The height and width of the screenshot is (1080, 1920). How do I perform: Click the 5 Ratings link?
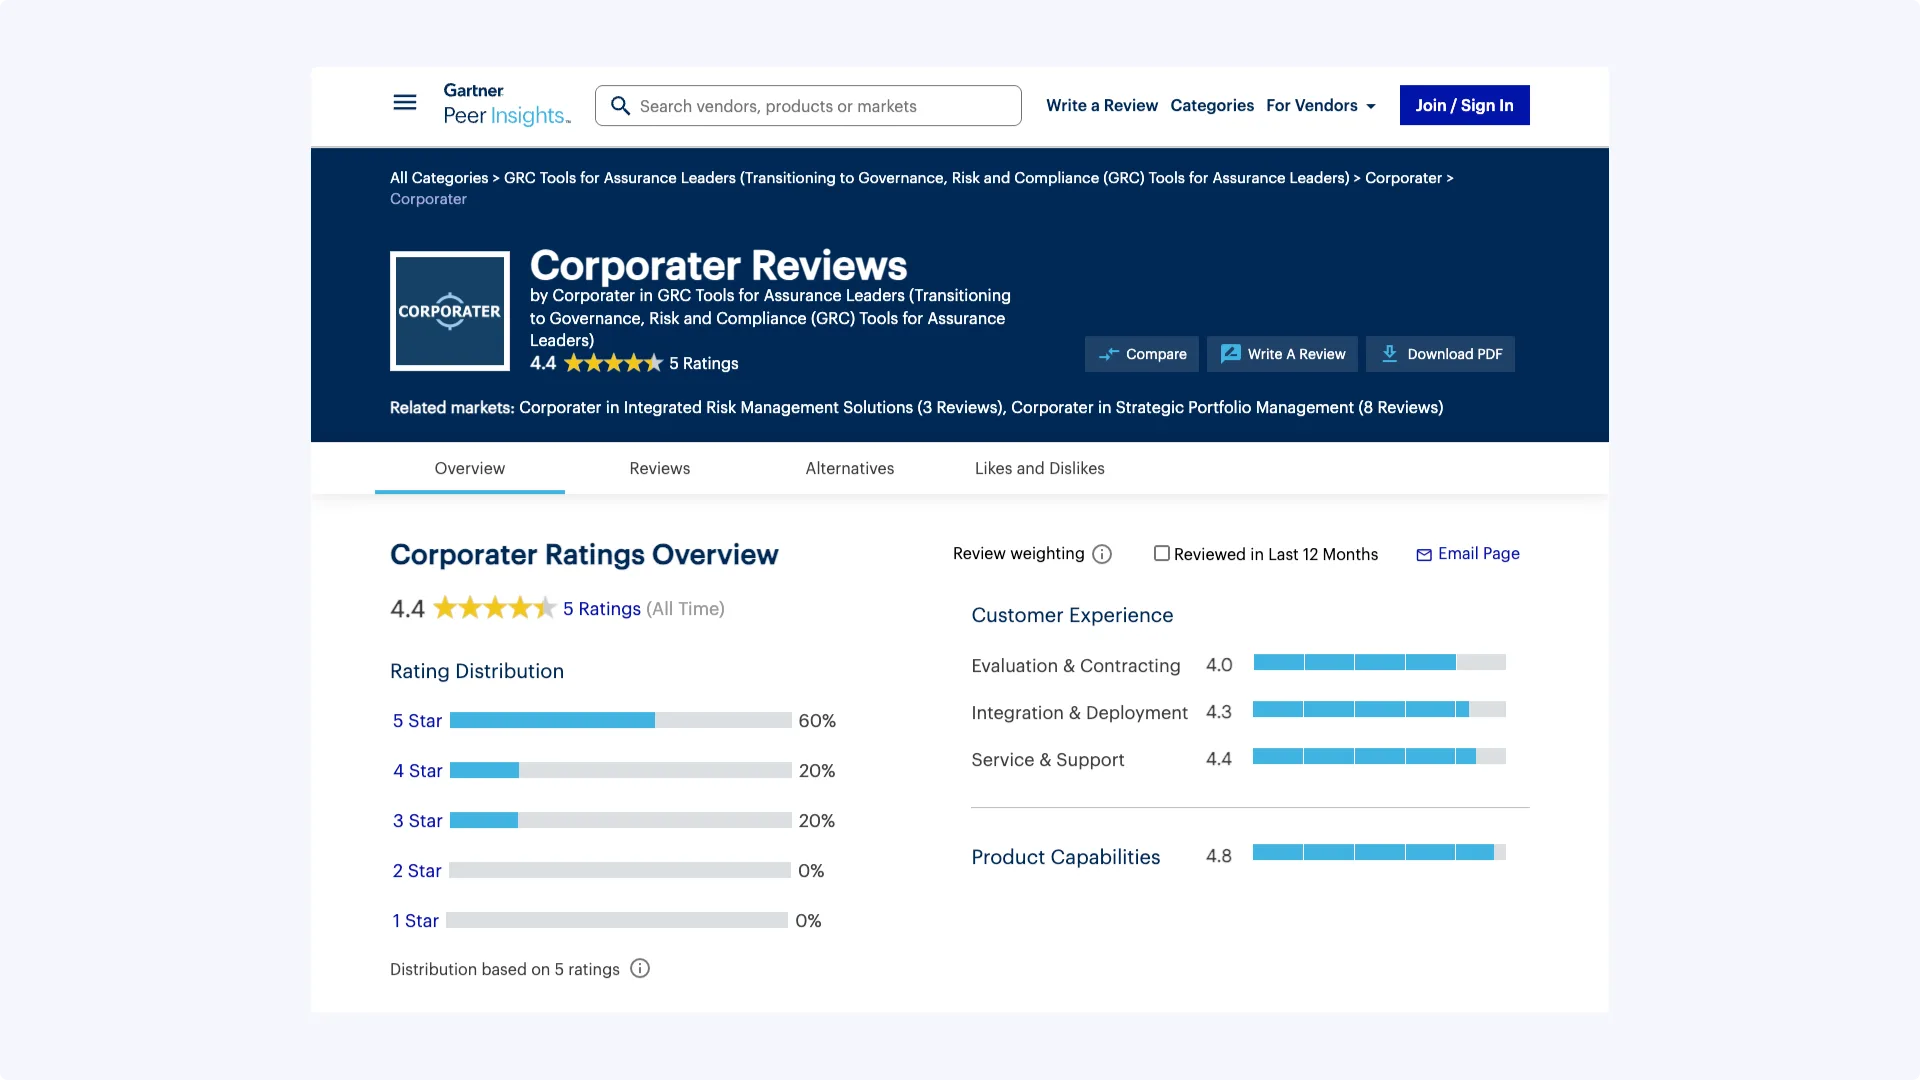click(601, 609)
